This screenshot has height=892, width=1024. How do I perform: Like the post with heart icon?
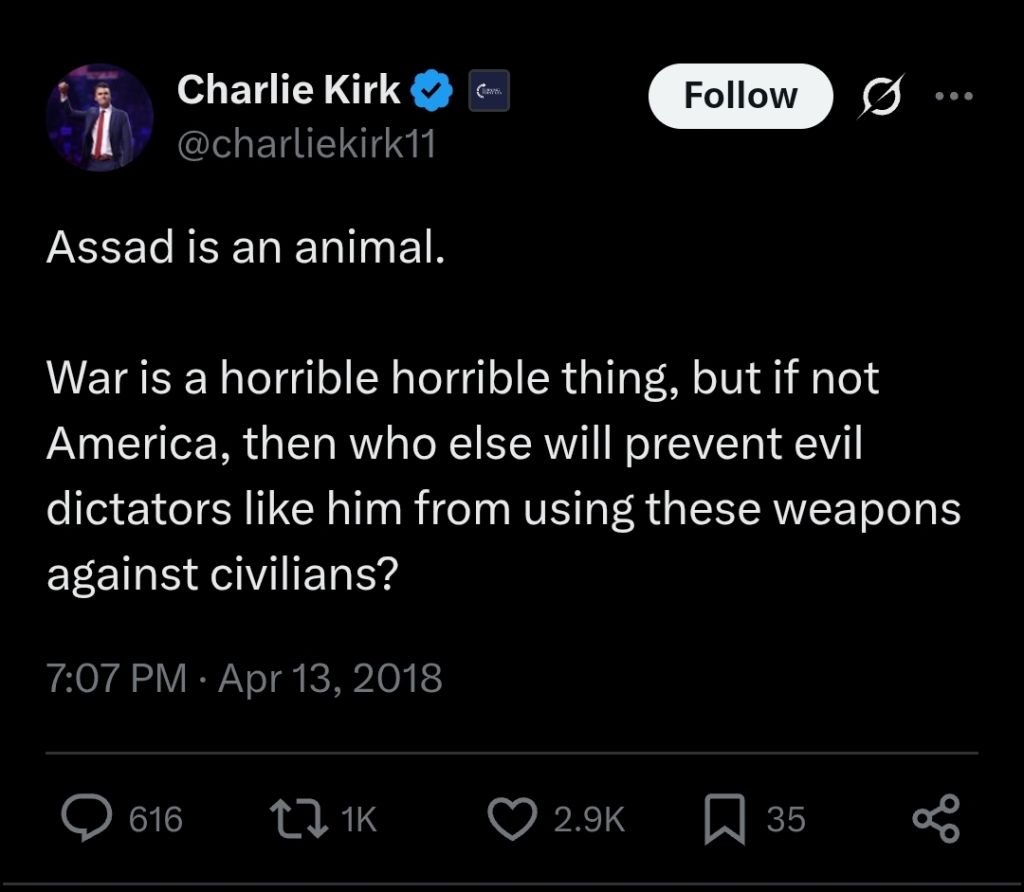coord(513,819)
